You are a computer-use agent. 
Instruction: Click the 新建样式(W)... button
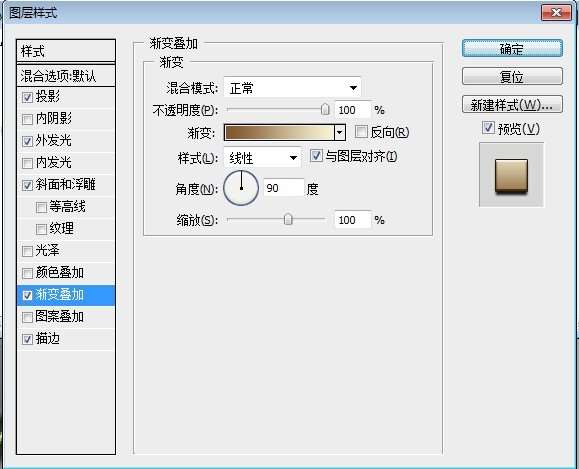(x=512, y=105)
